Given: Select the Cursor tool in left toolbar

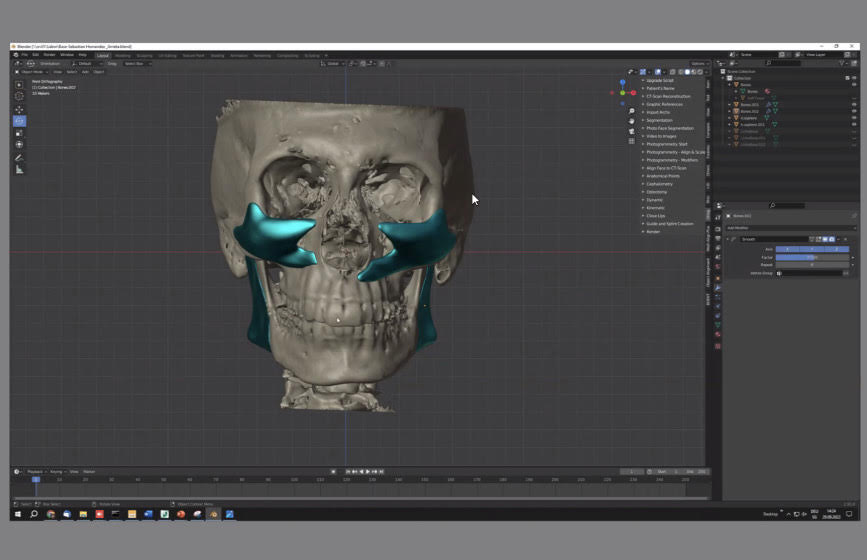Looking at the screenshot, I should click(x=19, y=96).
